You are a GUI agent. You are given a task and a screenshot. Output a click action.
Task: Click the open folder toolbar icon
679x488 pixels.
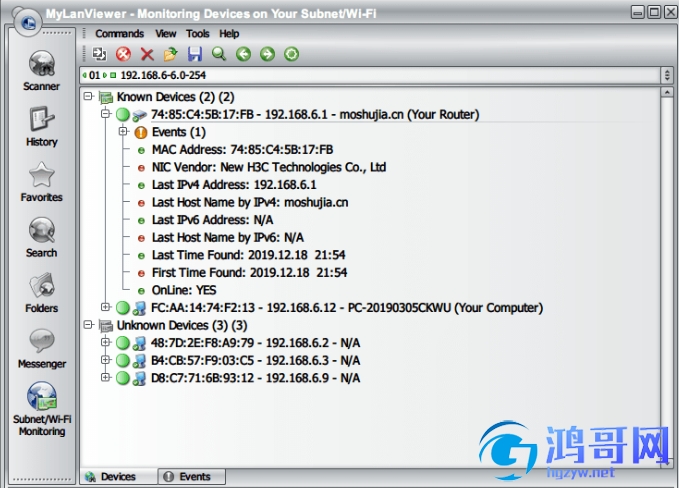pyautogui.click(x=171, y=54)
